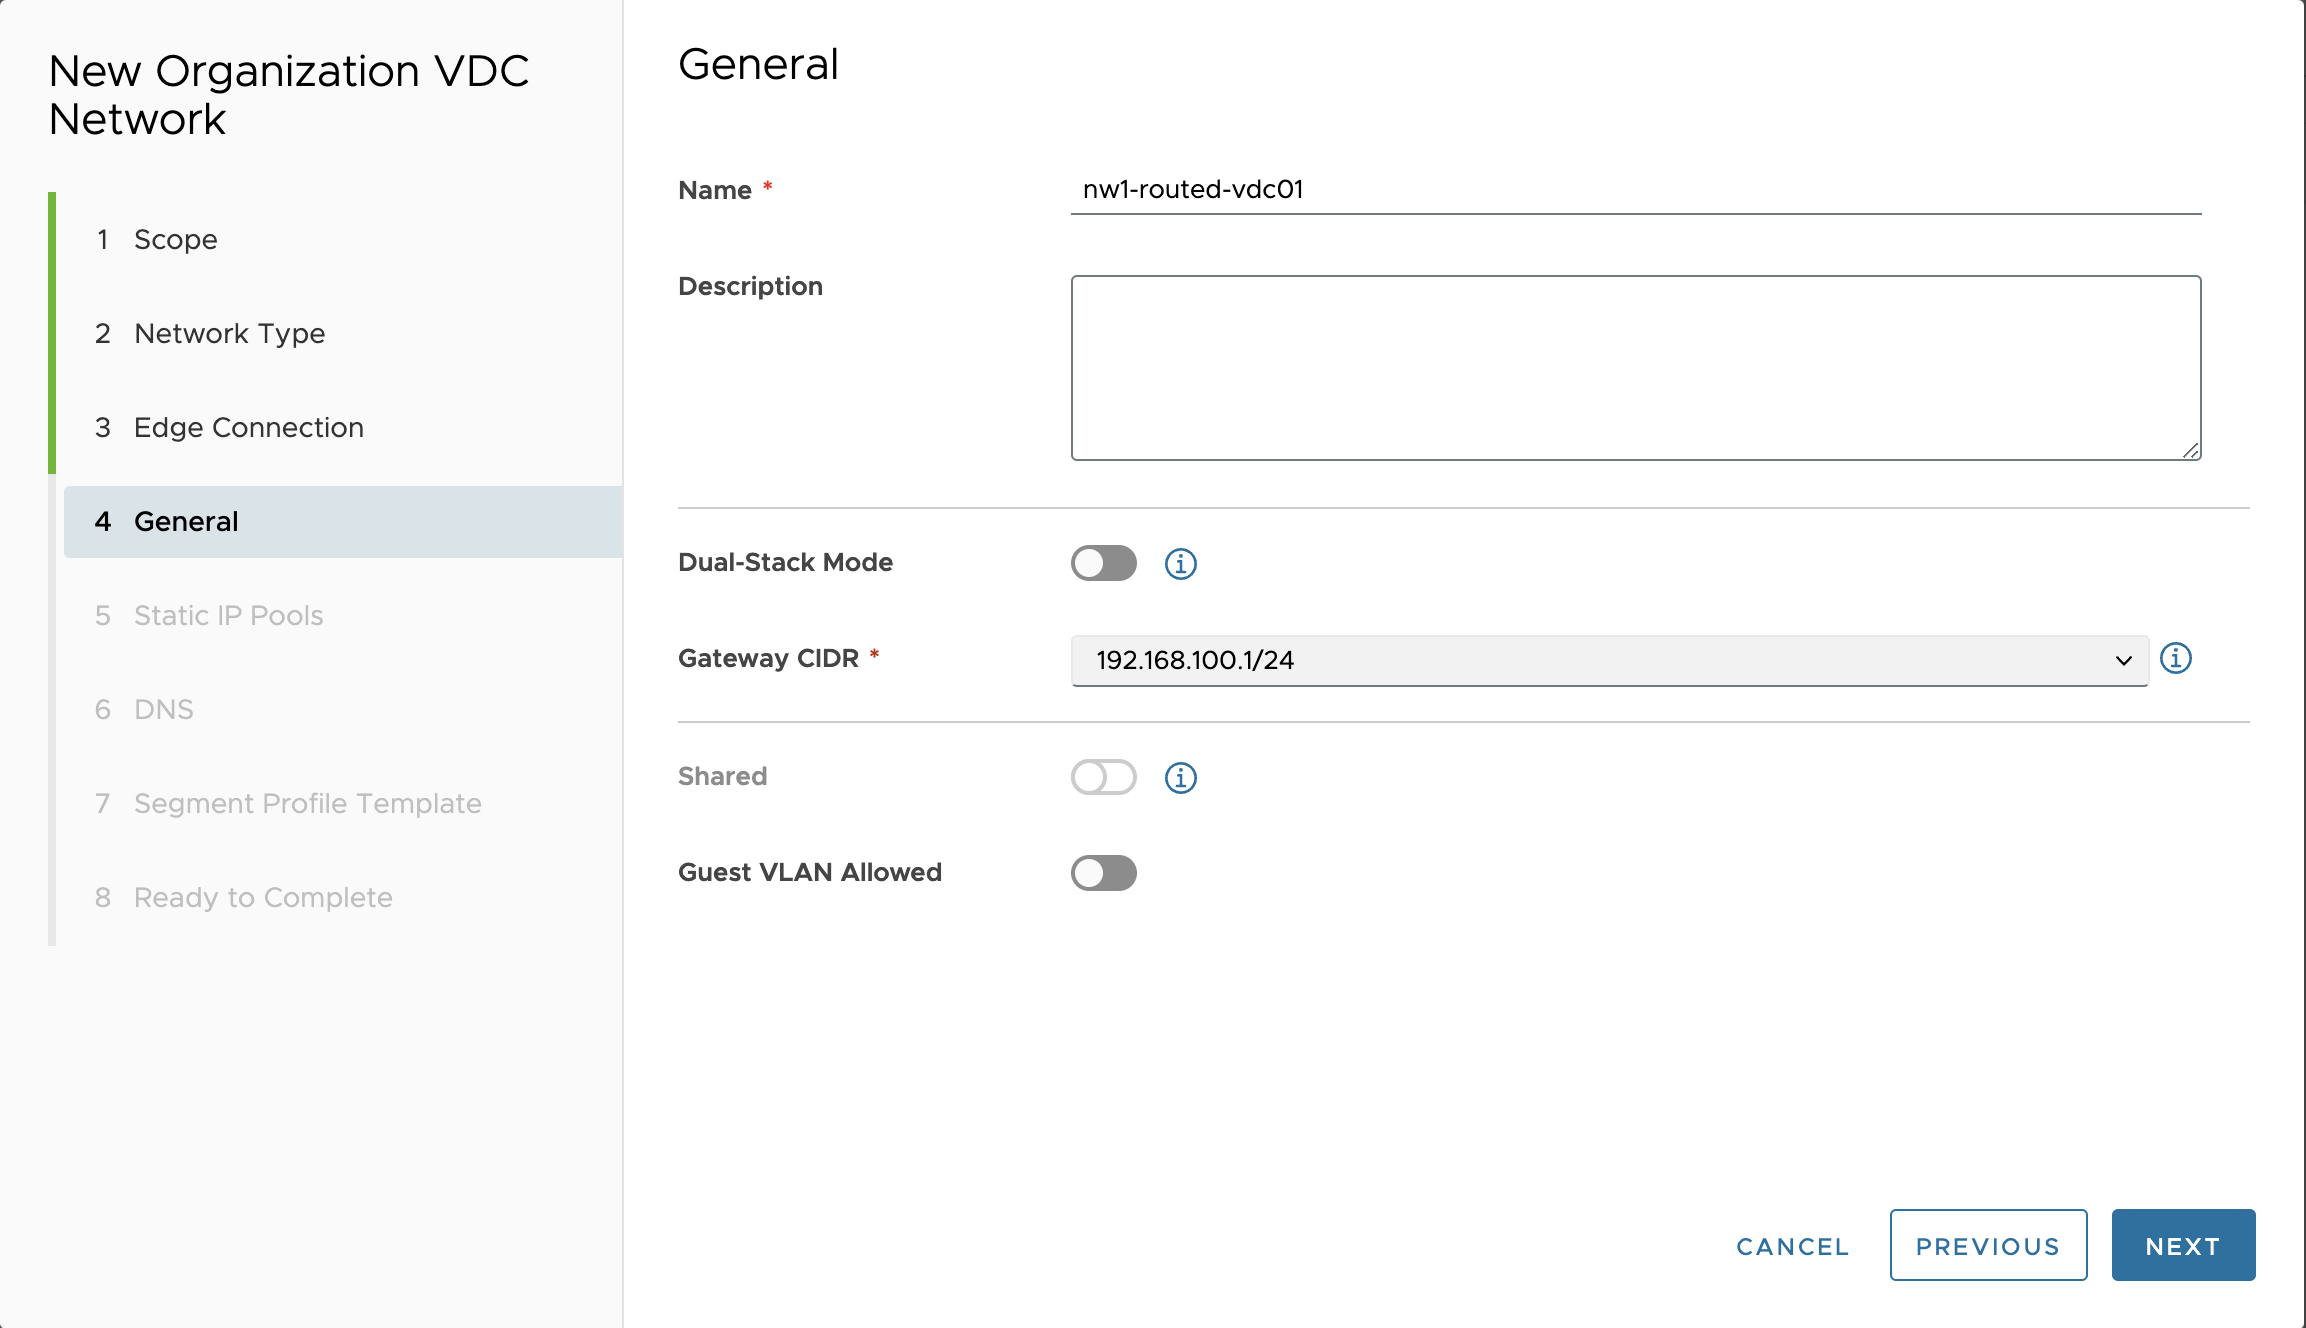Viewport: 2306px width, 1328px height.
Task: Select Segment Profile Template step
Action: point(307,804)
